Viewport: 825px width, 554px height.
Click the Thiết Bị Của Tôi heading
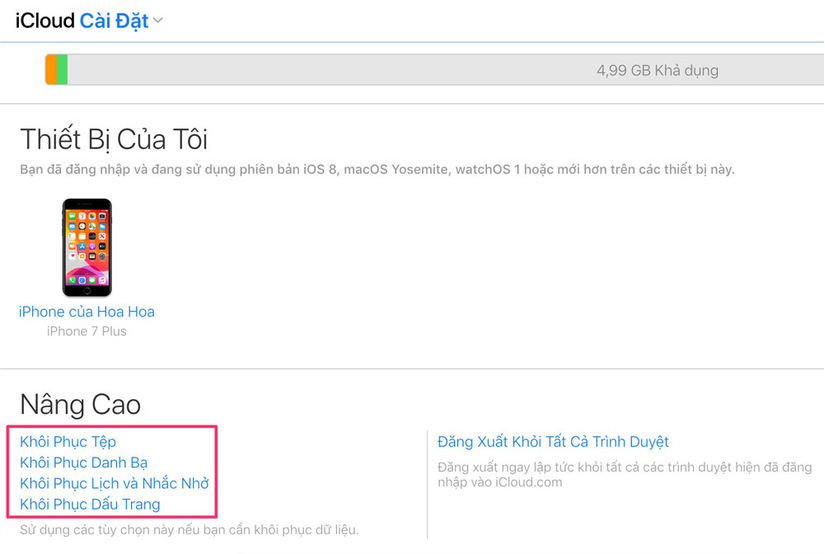(x=114, y=139)
